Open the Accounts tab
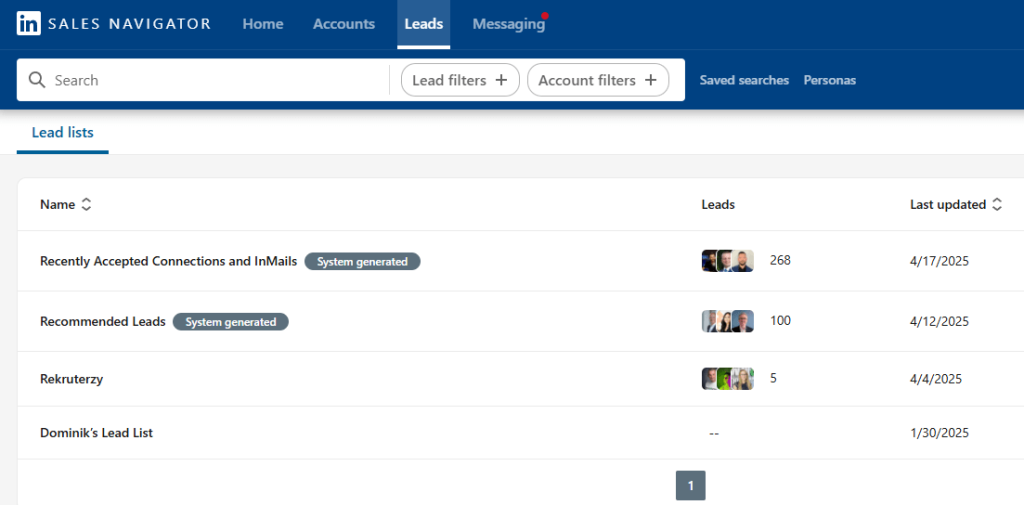This screenshot has width=1024, height=505. tap(344, 24)
